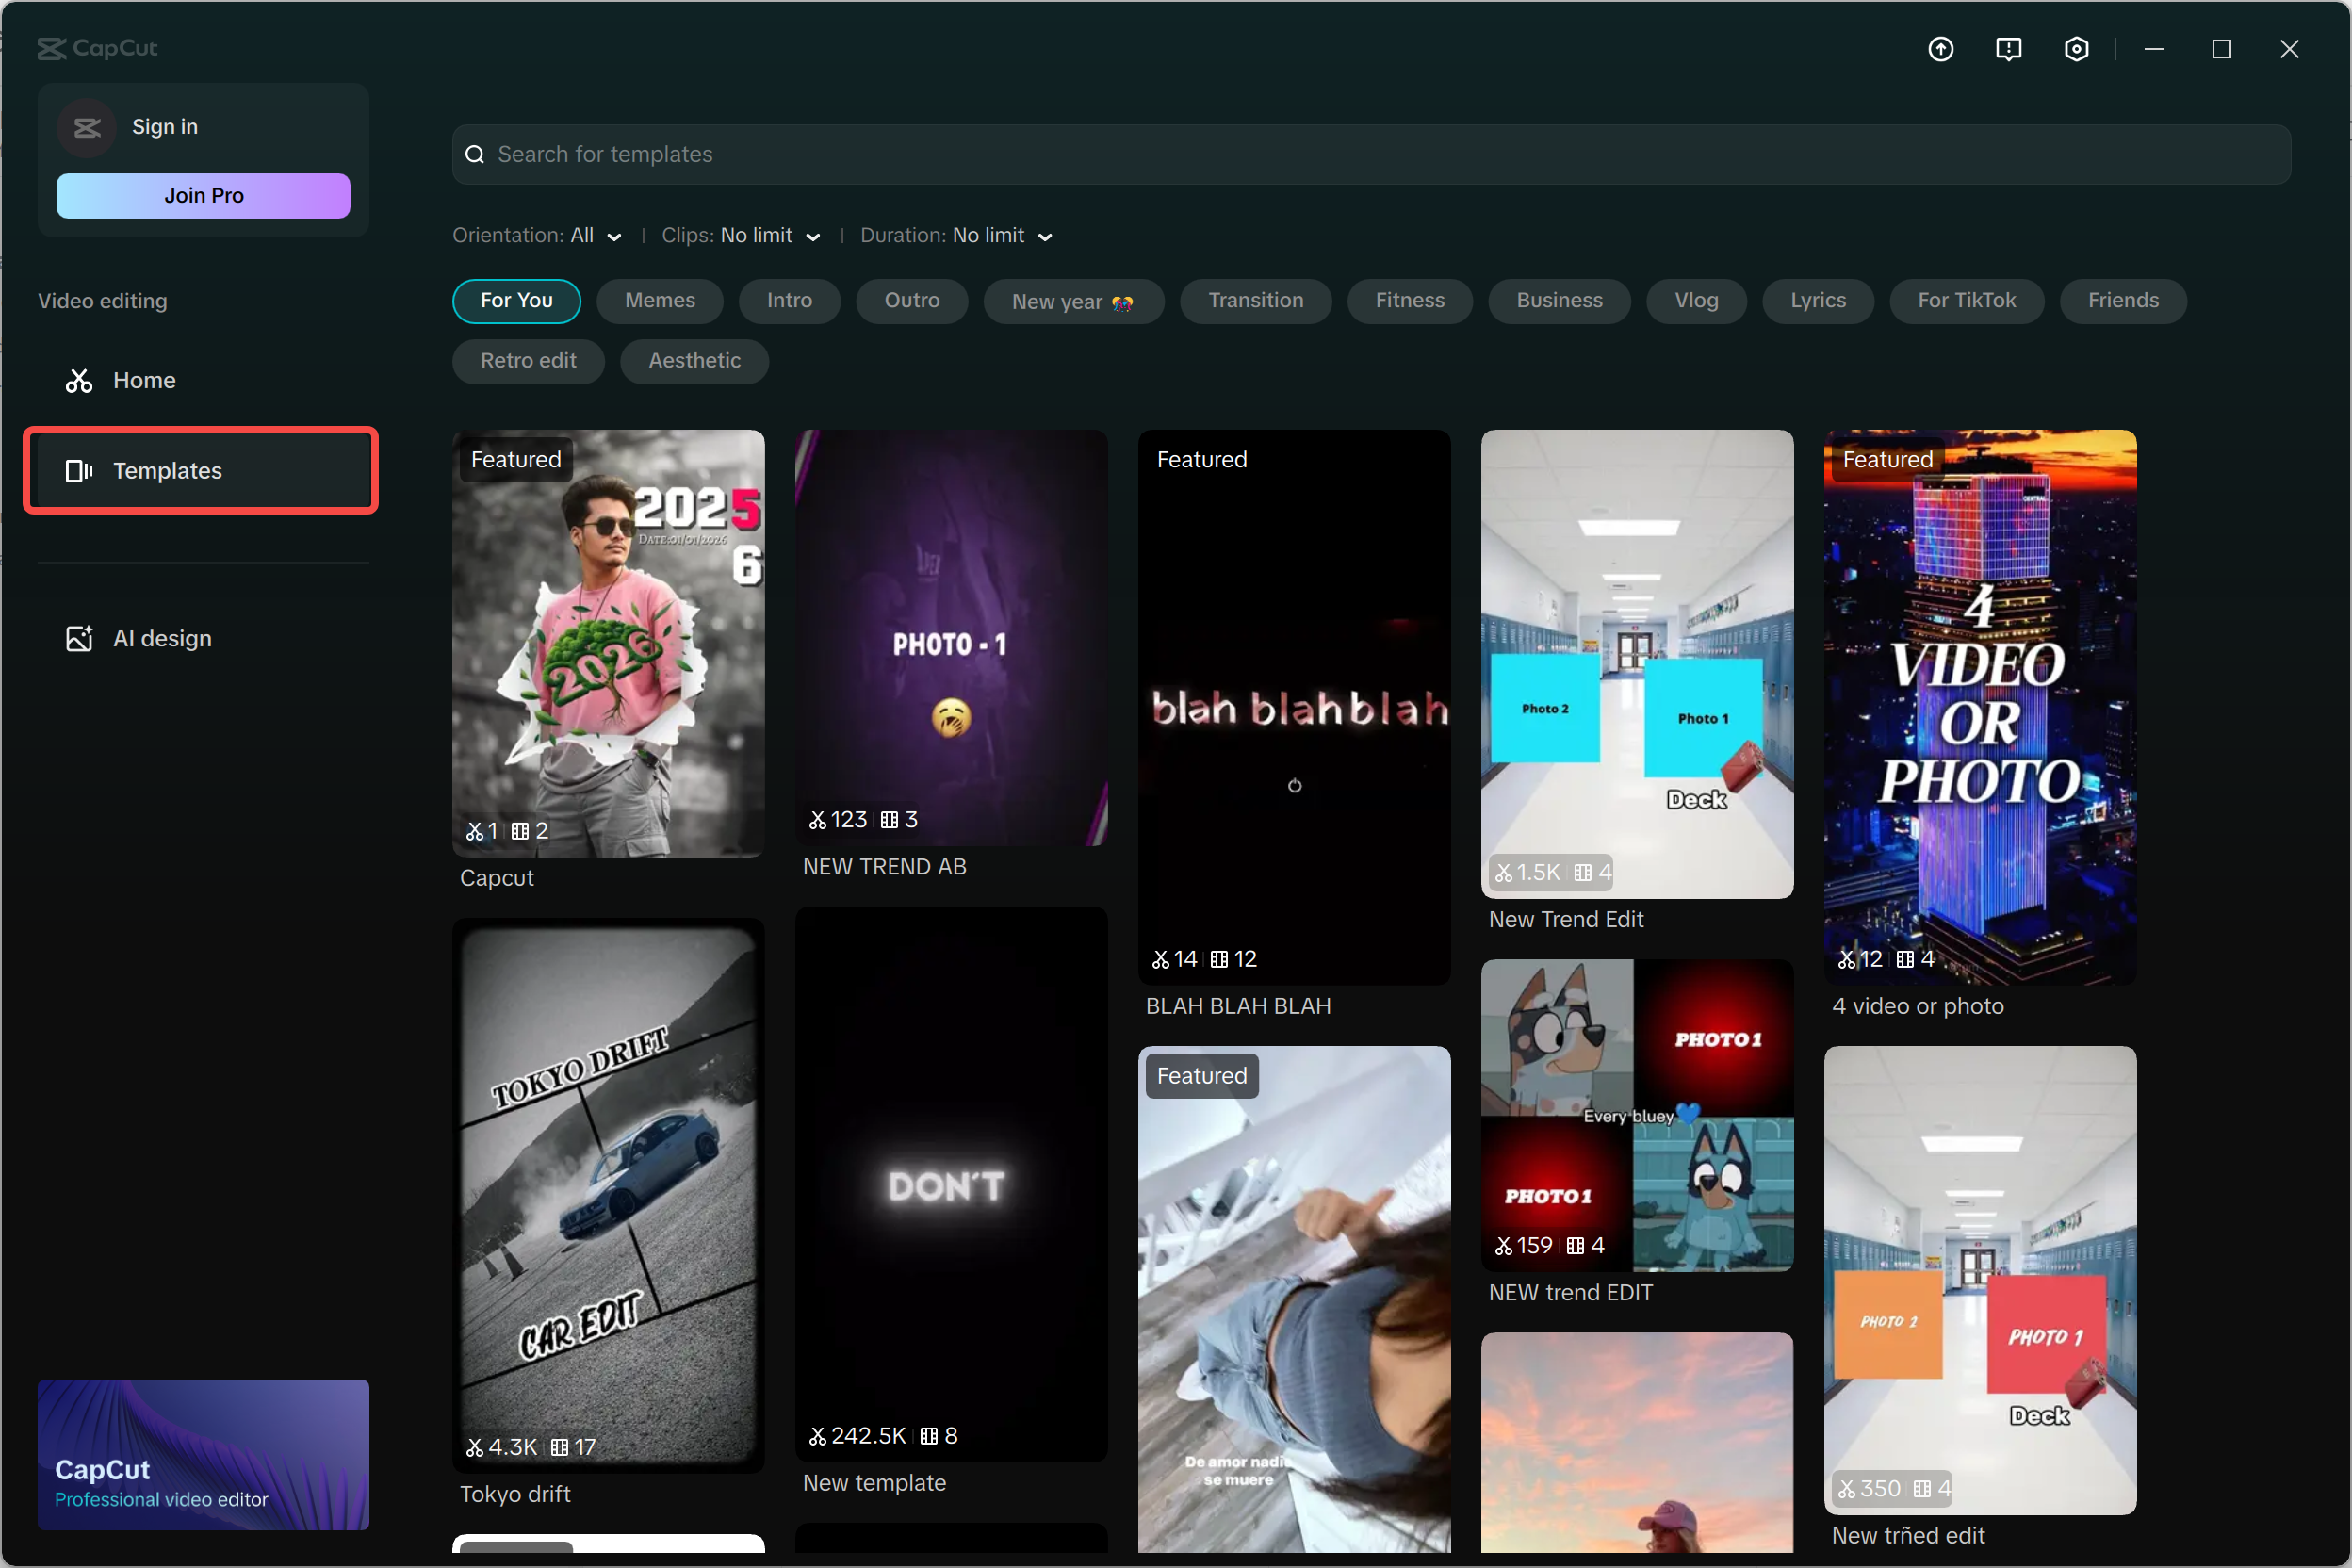Screen dimensions: 2352x1568
Task: Open AI design from the sidebar
Action: click(x=79, y=637)
